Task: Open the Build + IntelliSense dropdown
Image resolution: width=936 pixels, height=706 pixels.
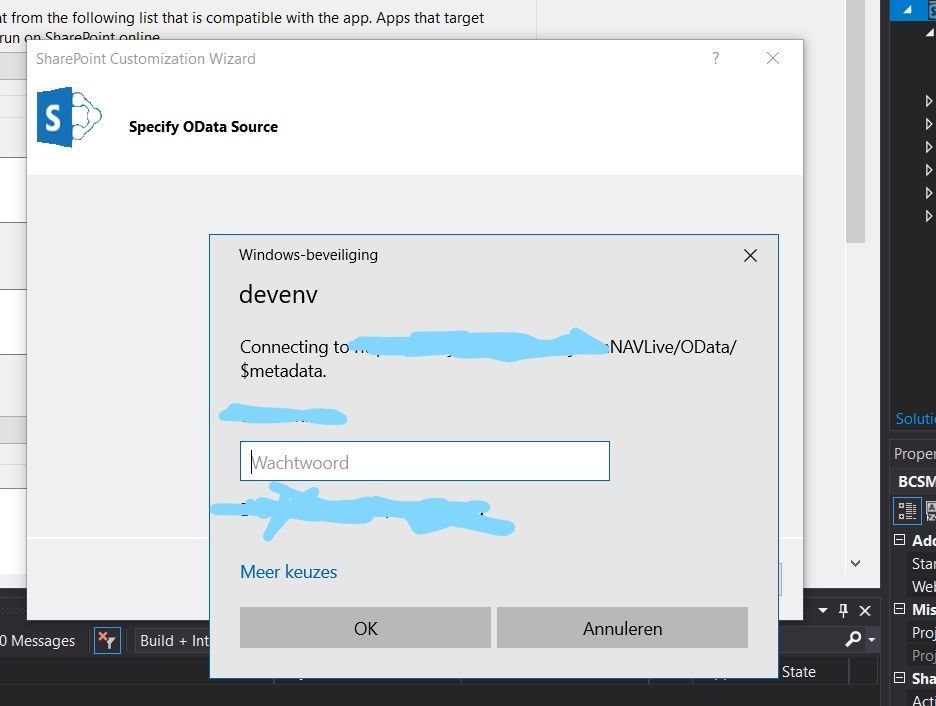Action: [174, 641]
